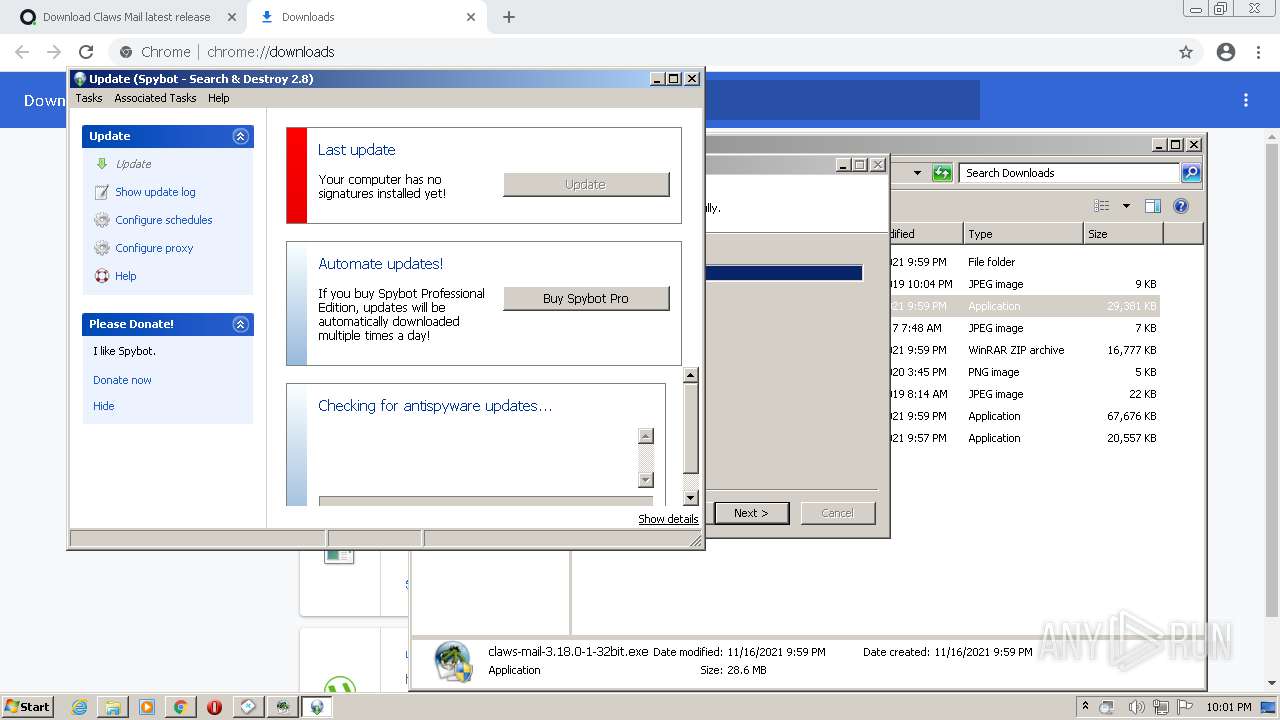Open Show update log link
Screen dimensions: 1280x720
(155, 192)
